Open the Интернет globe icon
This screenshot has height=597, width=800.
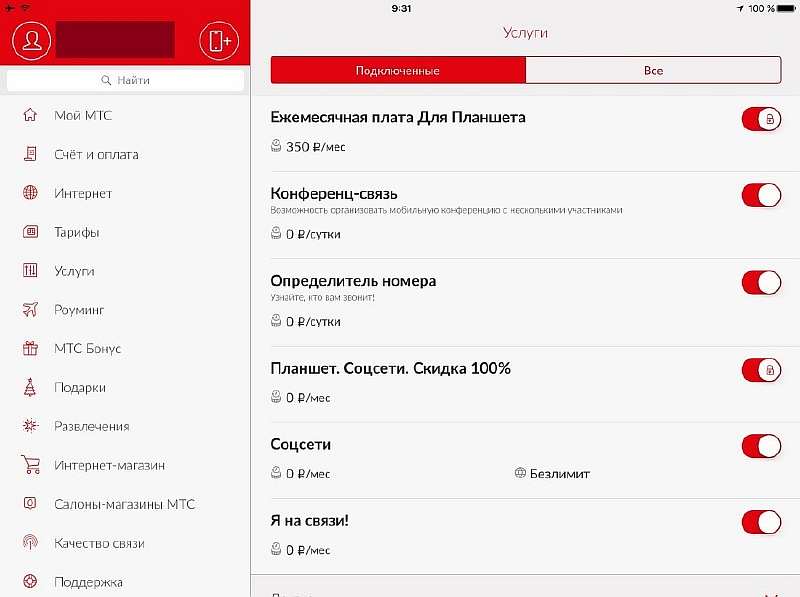coord(31,193)
